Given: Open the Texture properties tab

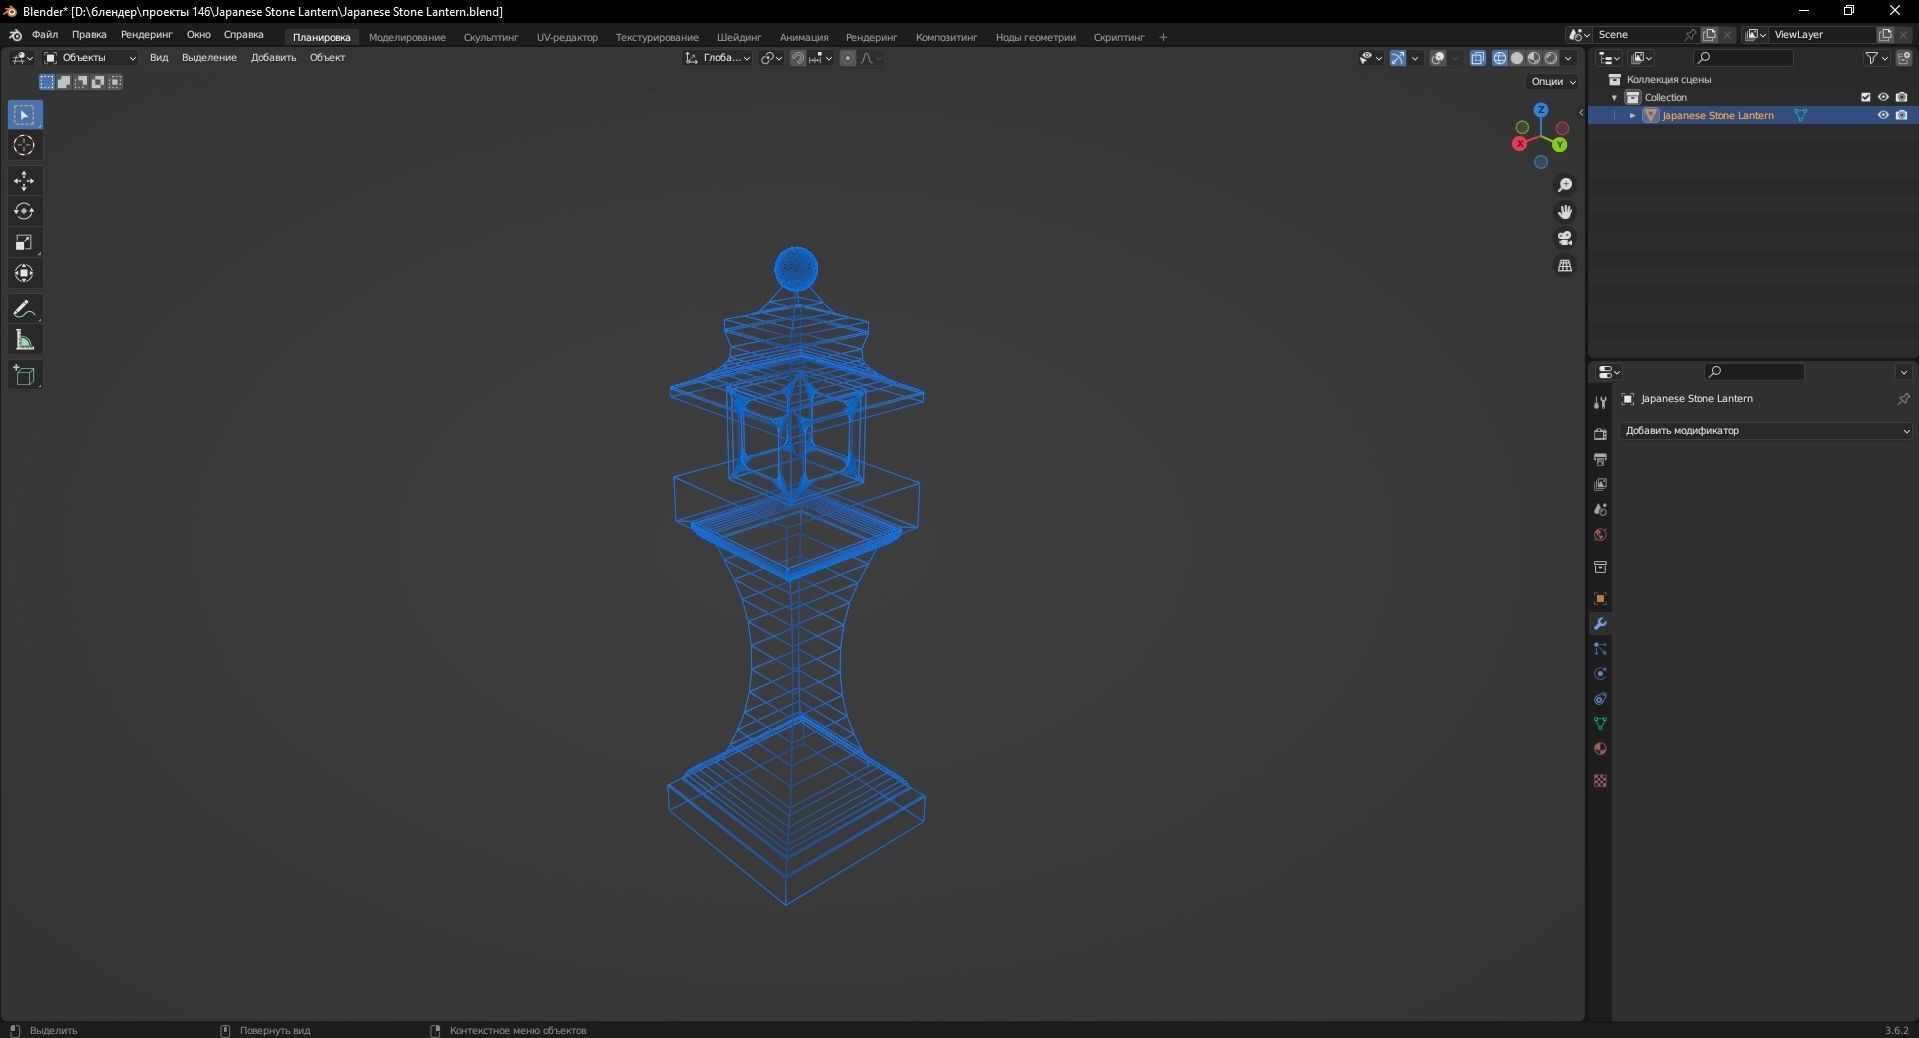Looking at the screenshot, I should [x=1600, y=780].
